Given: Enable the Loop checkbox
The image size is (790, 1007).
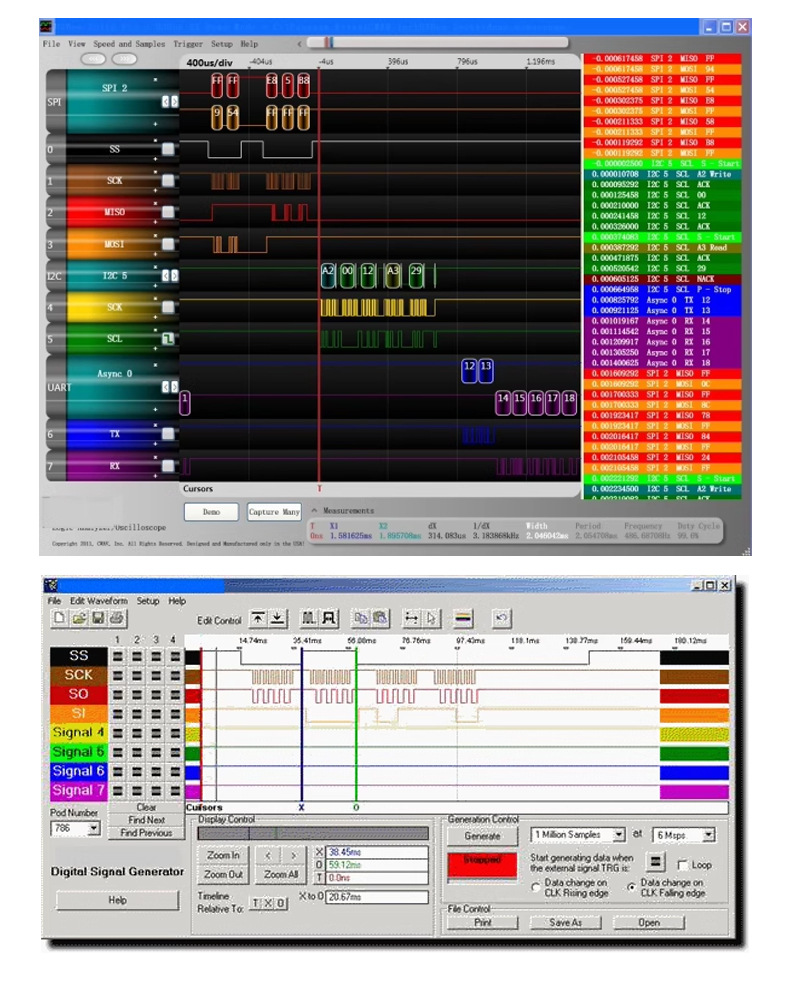Looking at the screenshot, I should (683, 864).
